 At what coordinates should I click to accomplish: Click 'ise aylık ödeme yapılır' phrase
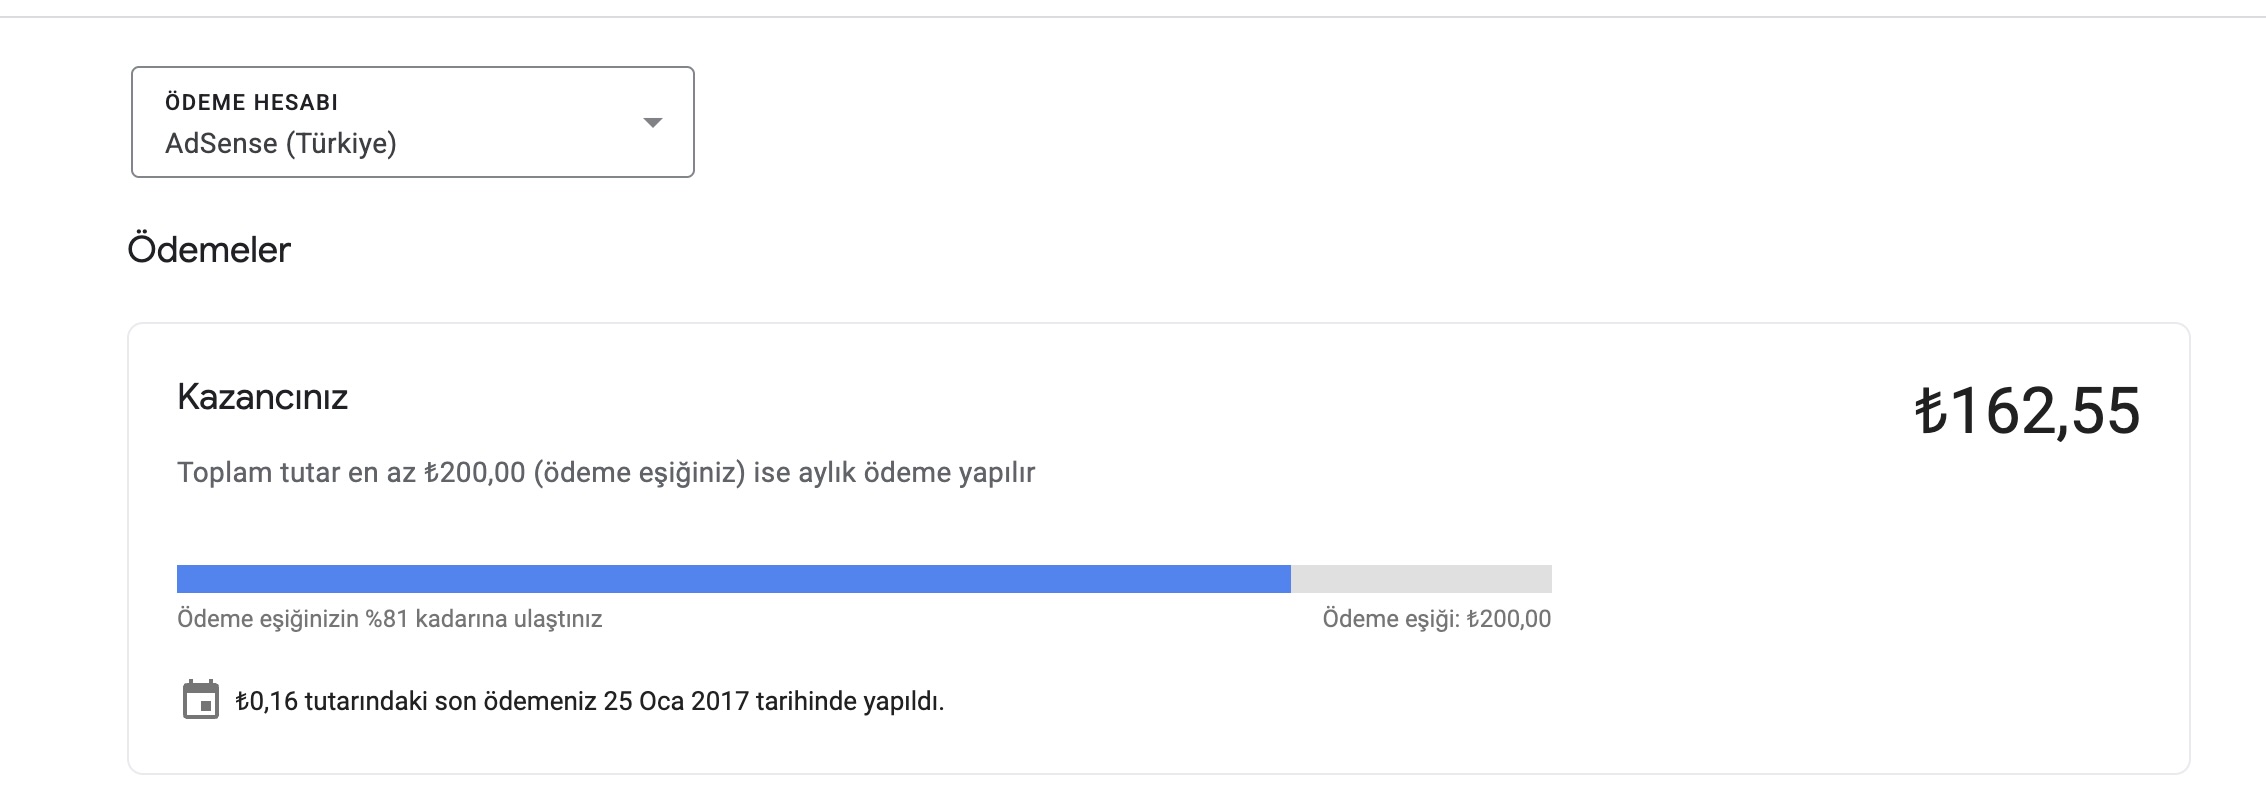pyautogui.click(x=894, y=472)
